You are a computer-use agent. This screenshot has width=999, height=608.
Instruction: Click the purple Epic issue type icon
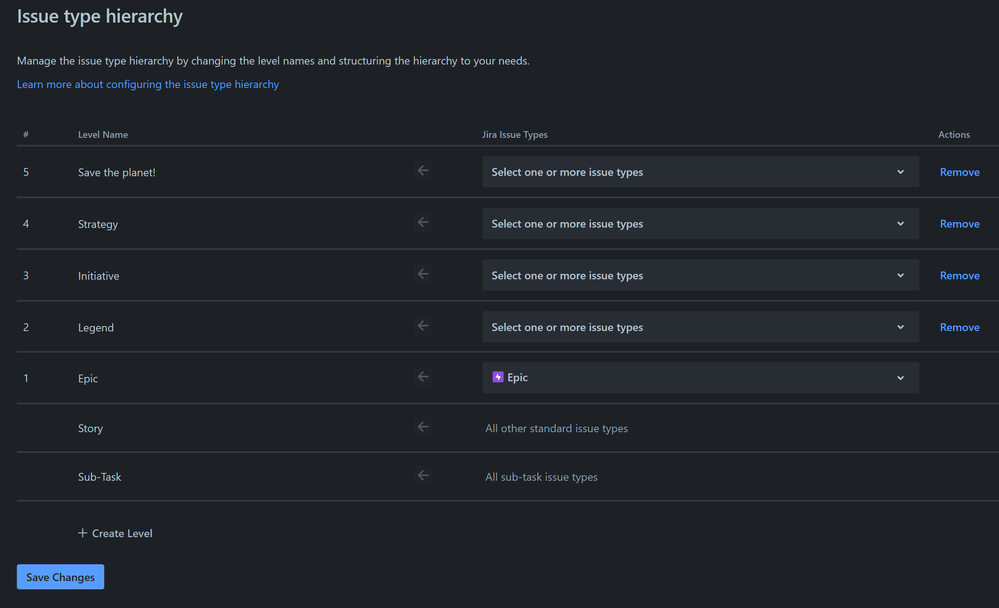tap(498, 377)
